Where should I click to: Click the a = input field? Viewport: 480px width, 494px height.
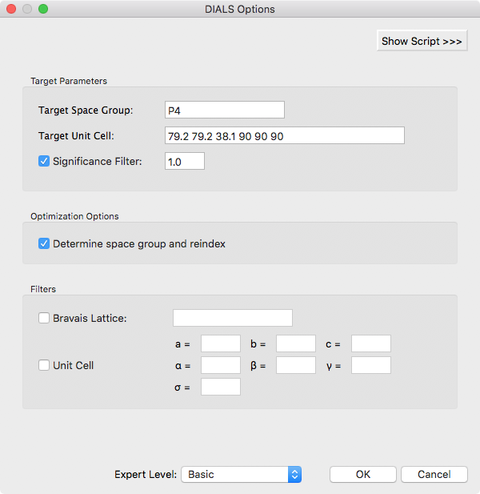pyautogui.click(x=221, y=344)
